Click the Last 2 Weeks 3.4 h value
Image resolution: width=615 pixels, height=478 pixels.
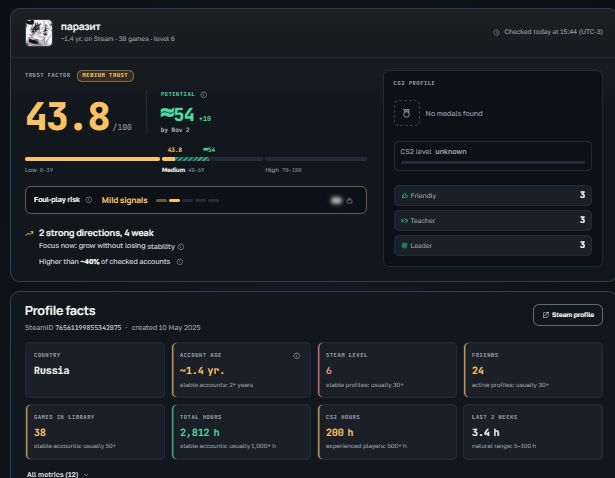[486, 433]
